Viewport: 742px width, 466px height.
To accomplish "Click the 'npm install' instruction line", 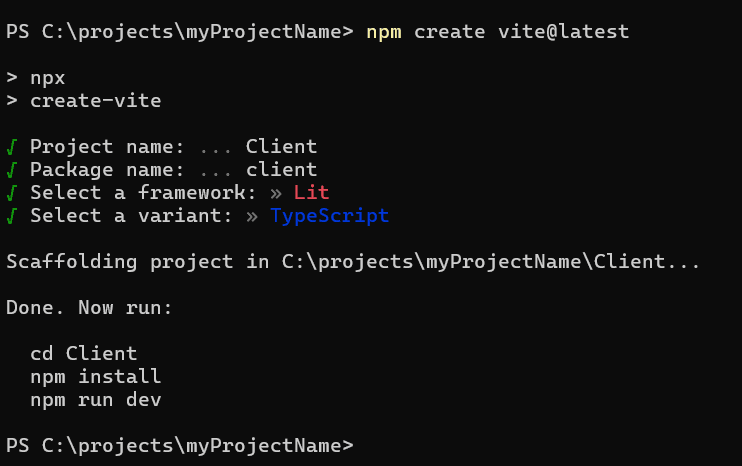I will coord(96,377).
